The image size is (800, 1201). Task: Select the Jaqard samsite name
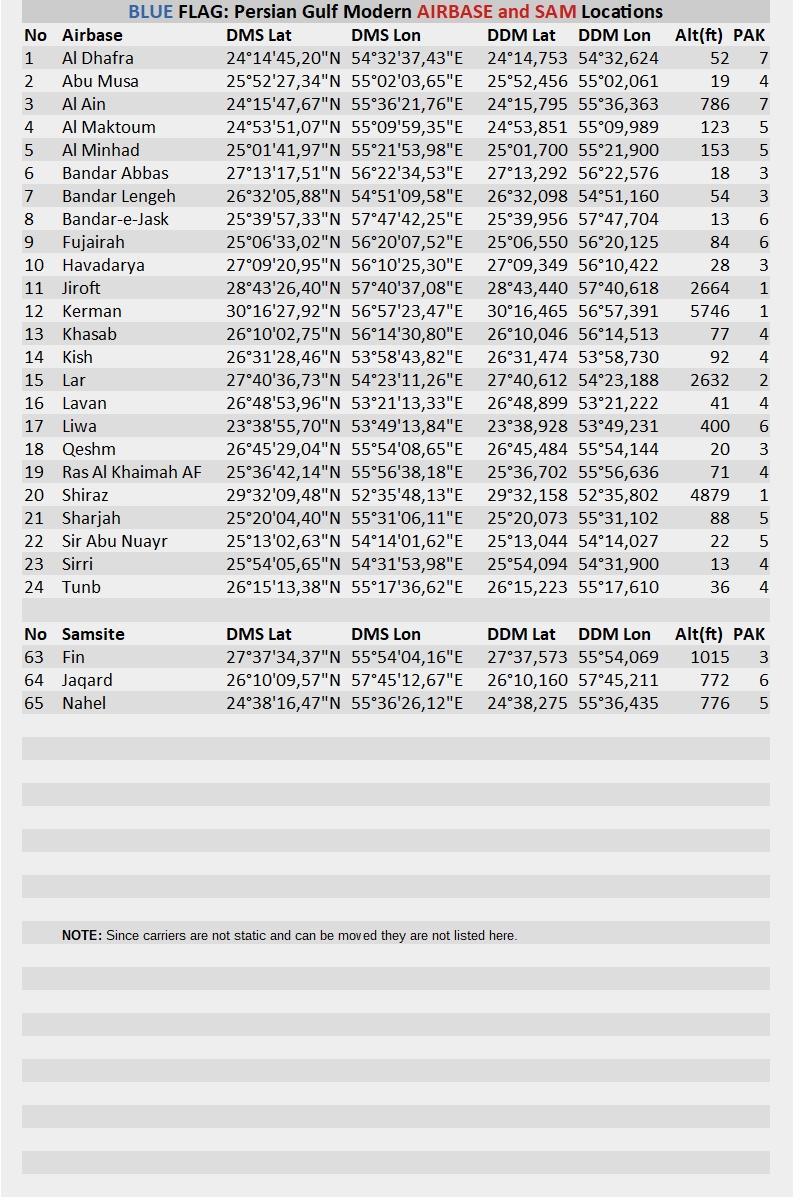(x=87, y=680)
